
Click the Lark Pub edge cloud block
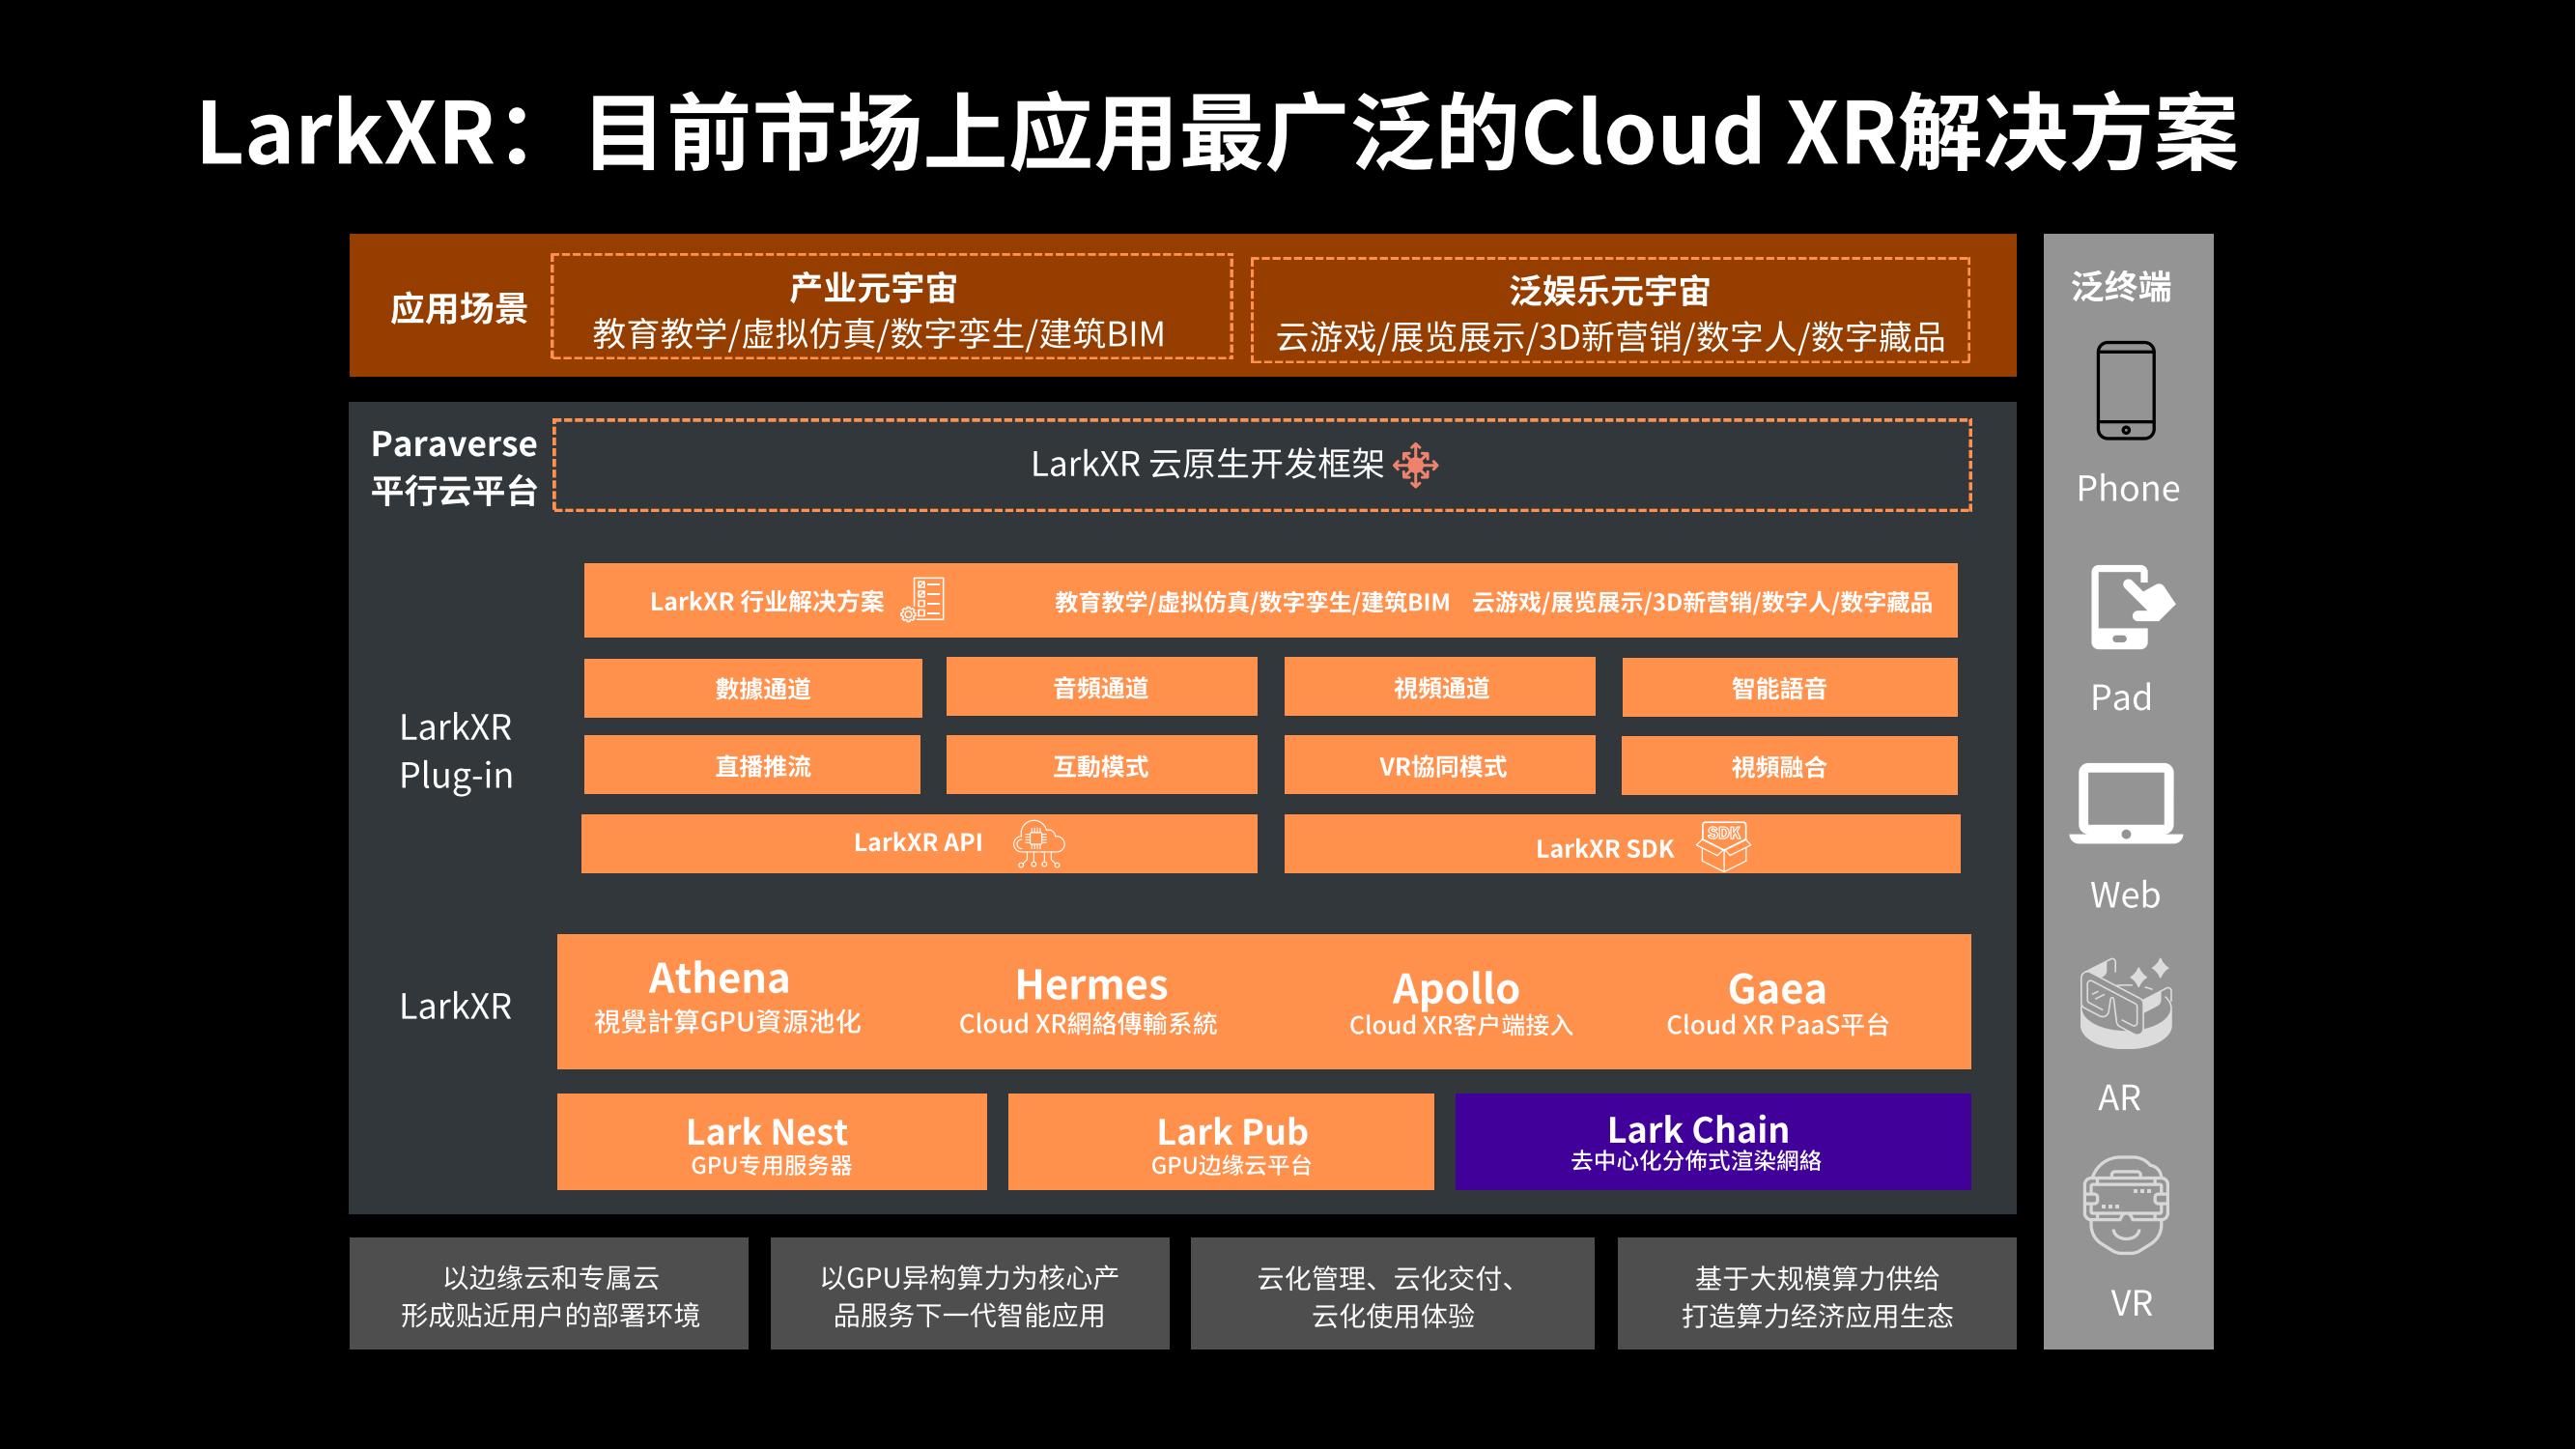pos(1220,1141)
